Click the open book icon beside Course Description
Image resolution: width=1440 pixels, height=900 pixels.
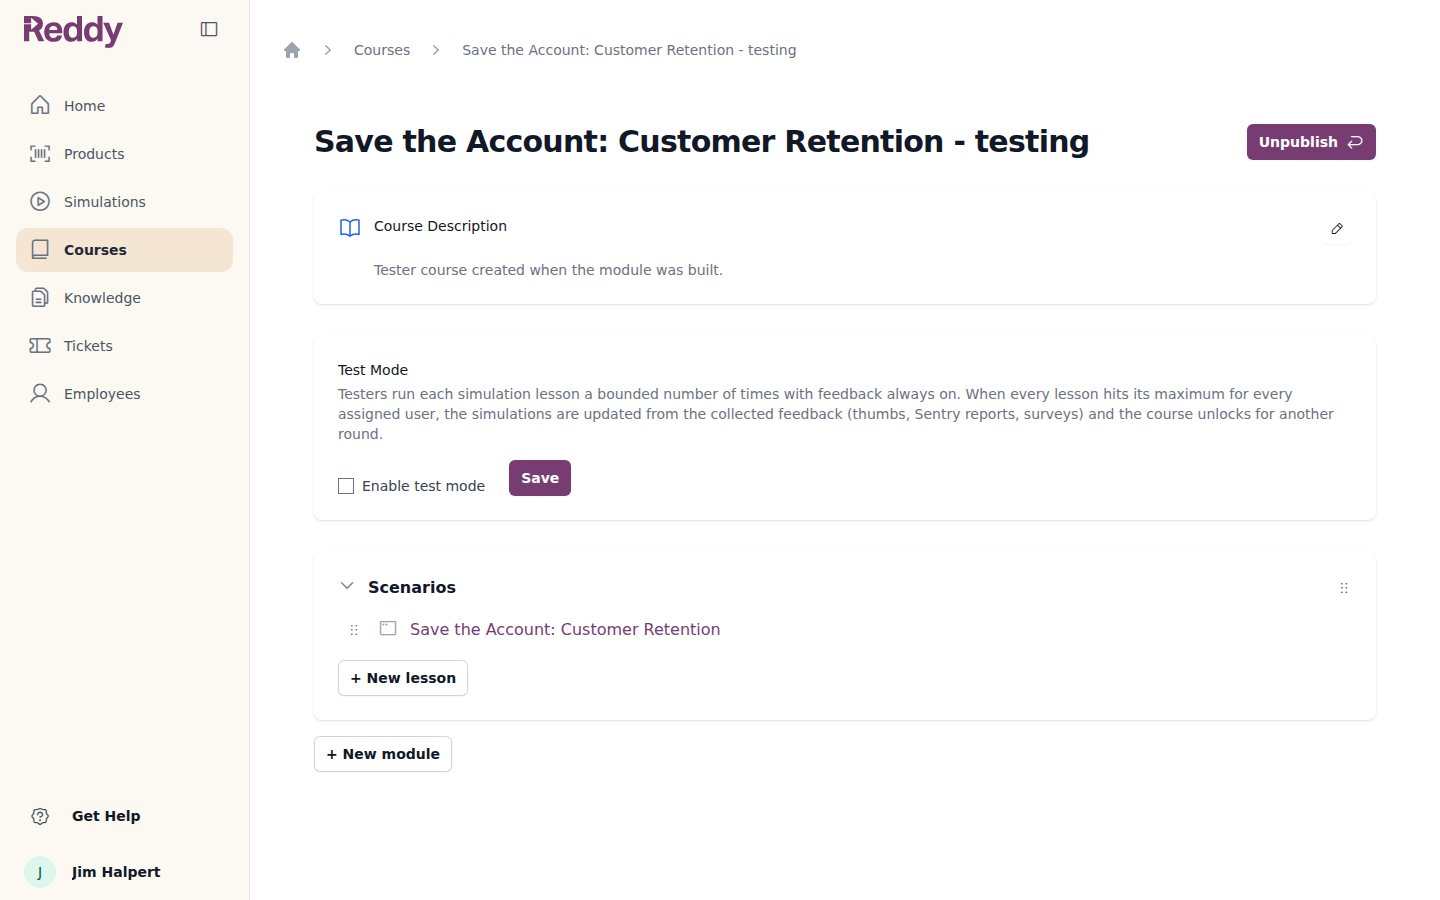click(x=350, y=228)
